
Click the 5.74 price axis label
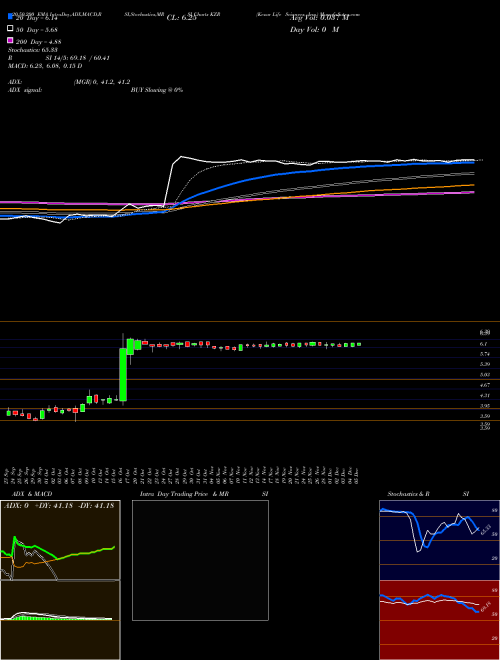pos(484,354)
